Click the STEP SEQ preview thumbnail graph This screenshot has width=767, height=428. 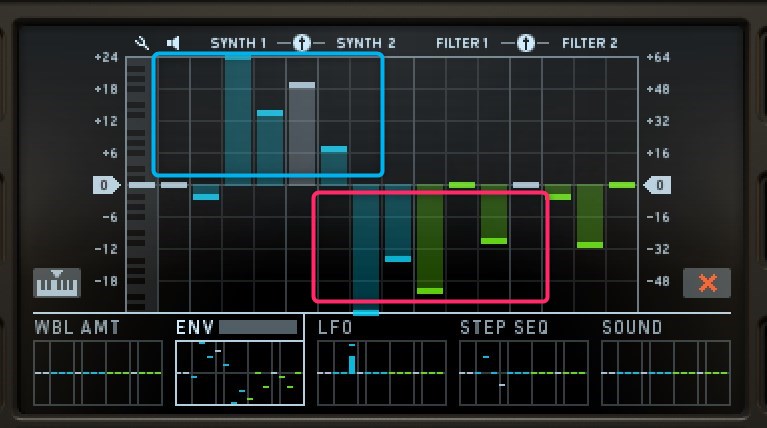tap(523, 372)
